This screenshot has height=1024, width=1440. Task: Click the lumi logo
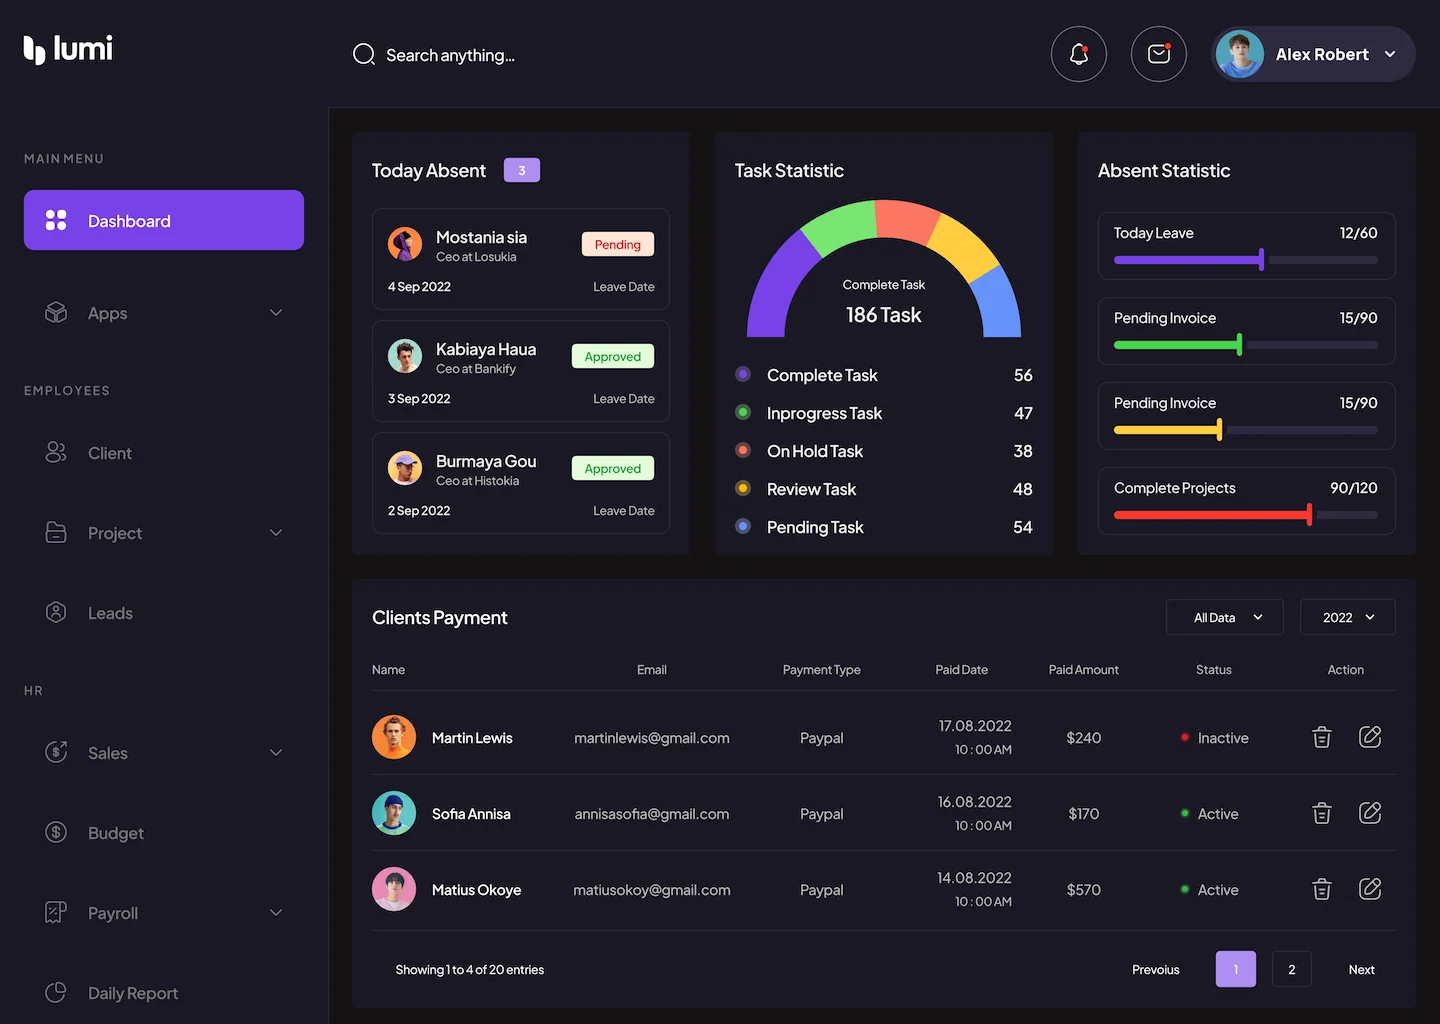pyautogui.click(x=68, y=49)
